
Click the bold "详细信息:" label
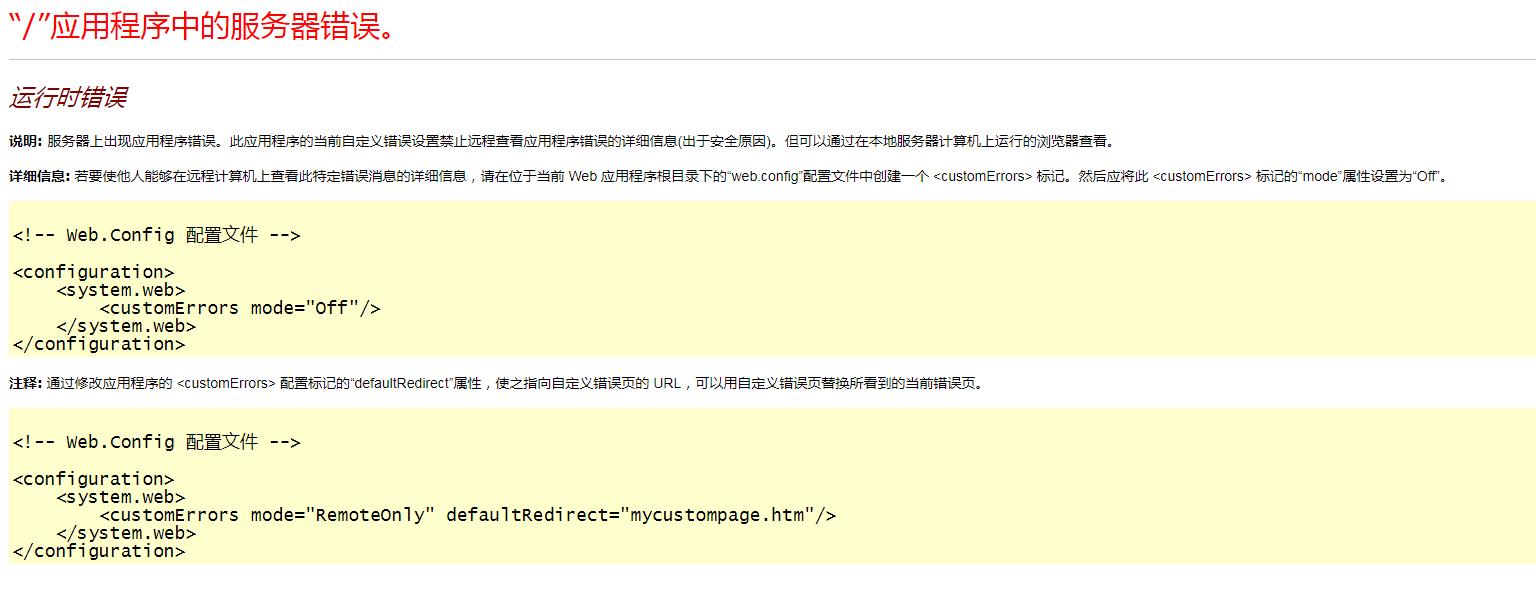coord(39,177)
